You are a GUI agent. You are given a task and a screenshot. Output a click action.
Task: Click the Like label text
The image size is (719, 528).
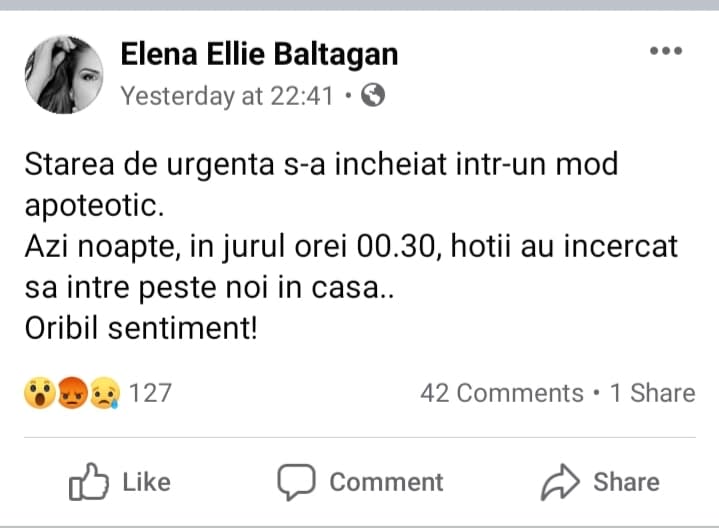(x=146, y=482)
